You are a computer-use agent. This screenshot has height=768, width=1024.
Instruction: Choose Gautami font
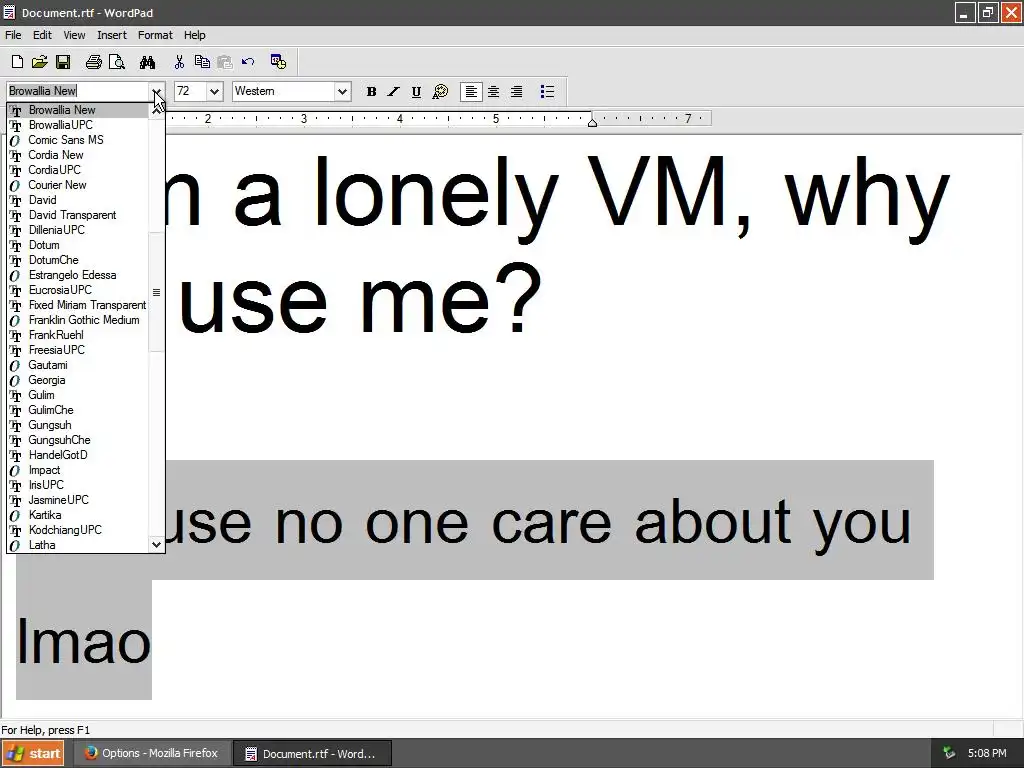coord(78,365)
